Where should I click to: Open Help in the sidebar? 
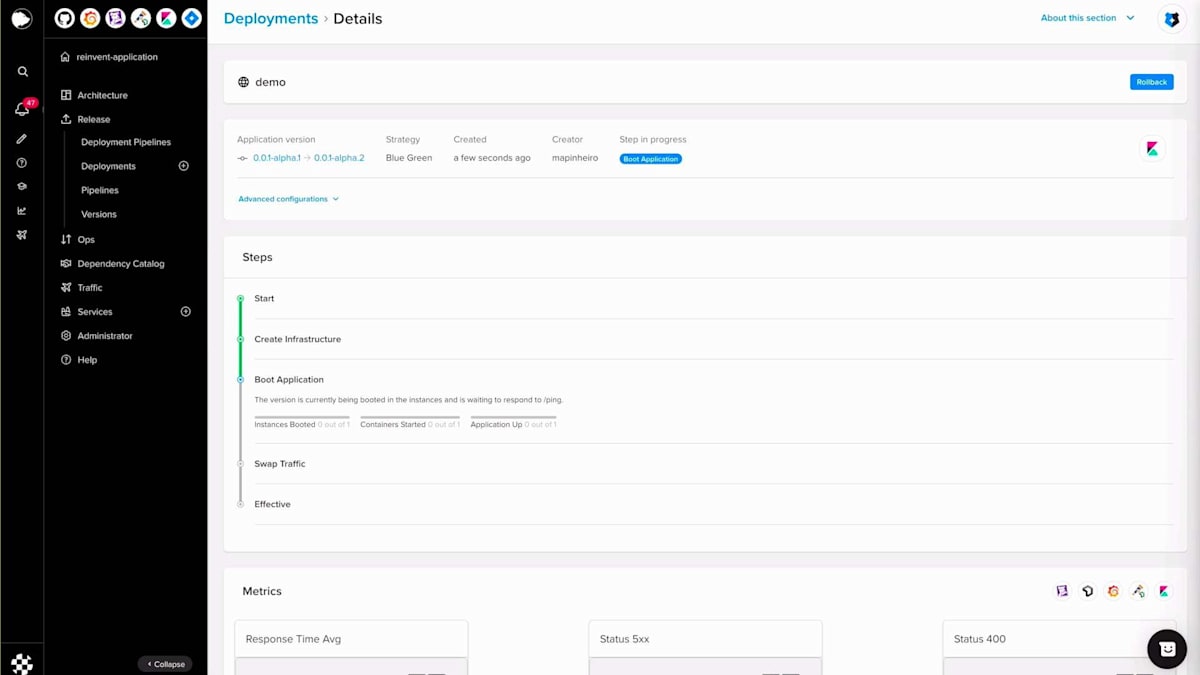pos(87,360)
